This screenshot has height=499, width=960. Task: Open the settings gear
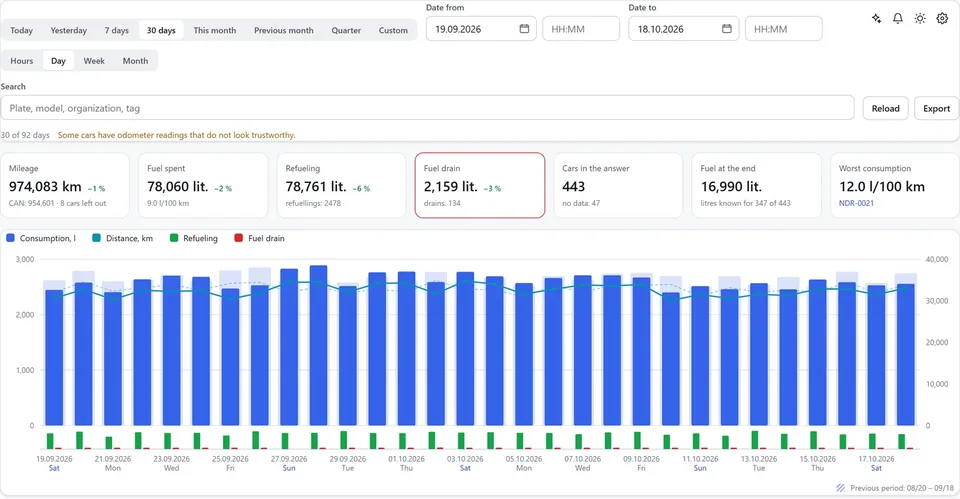(x=942, y=18)
